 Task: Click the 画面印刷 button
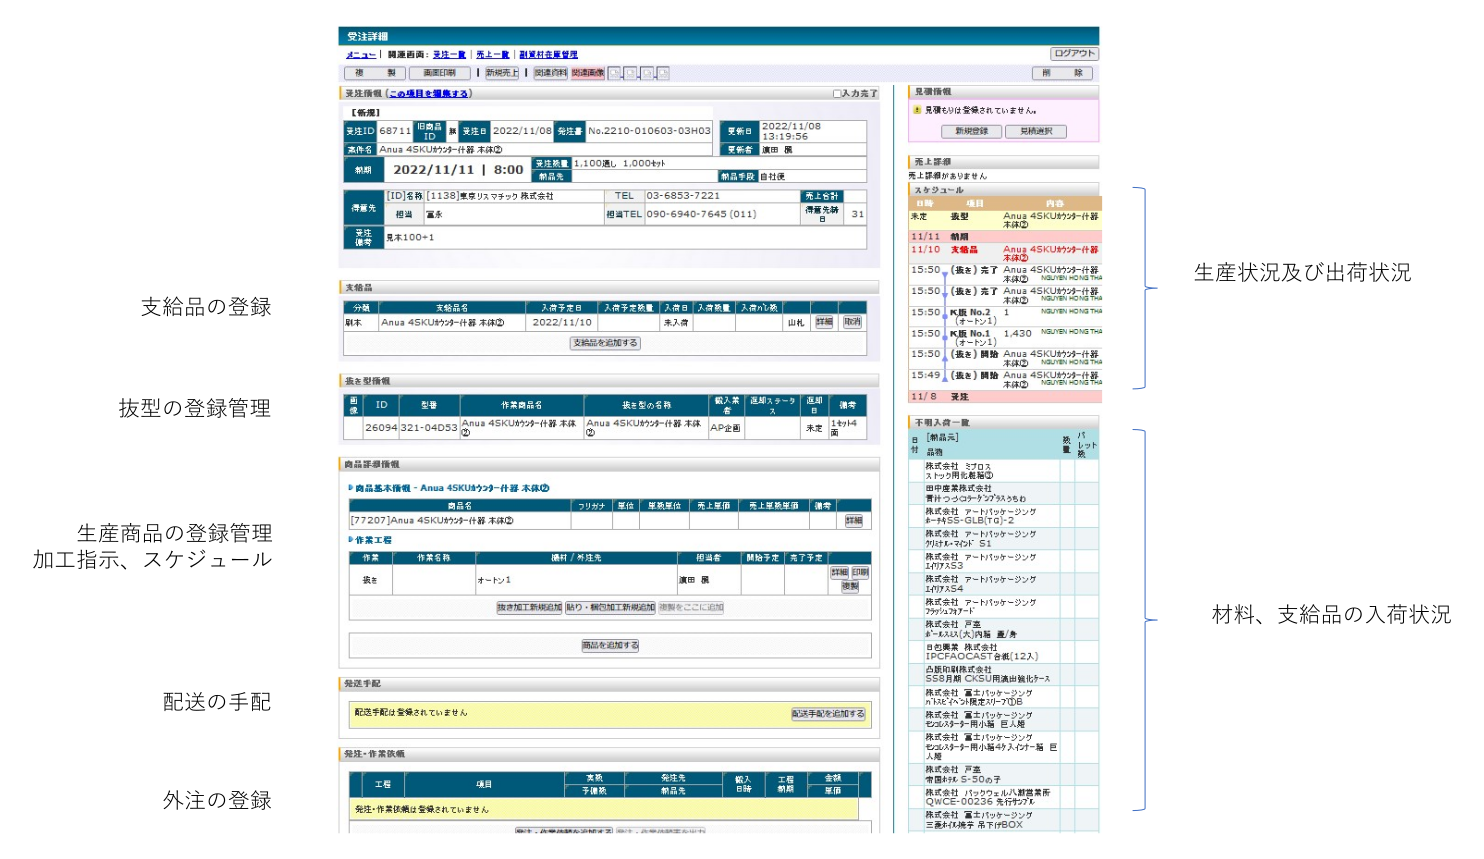click(x=439, y=73)
